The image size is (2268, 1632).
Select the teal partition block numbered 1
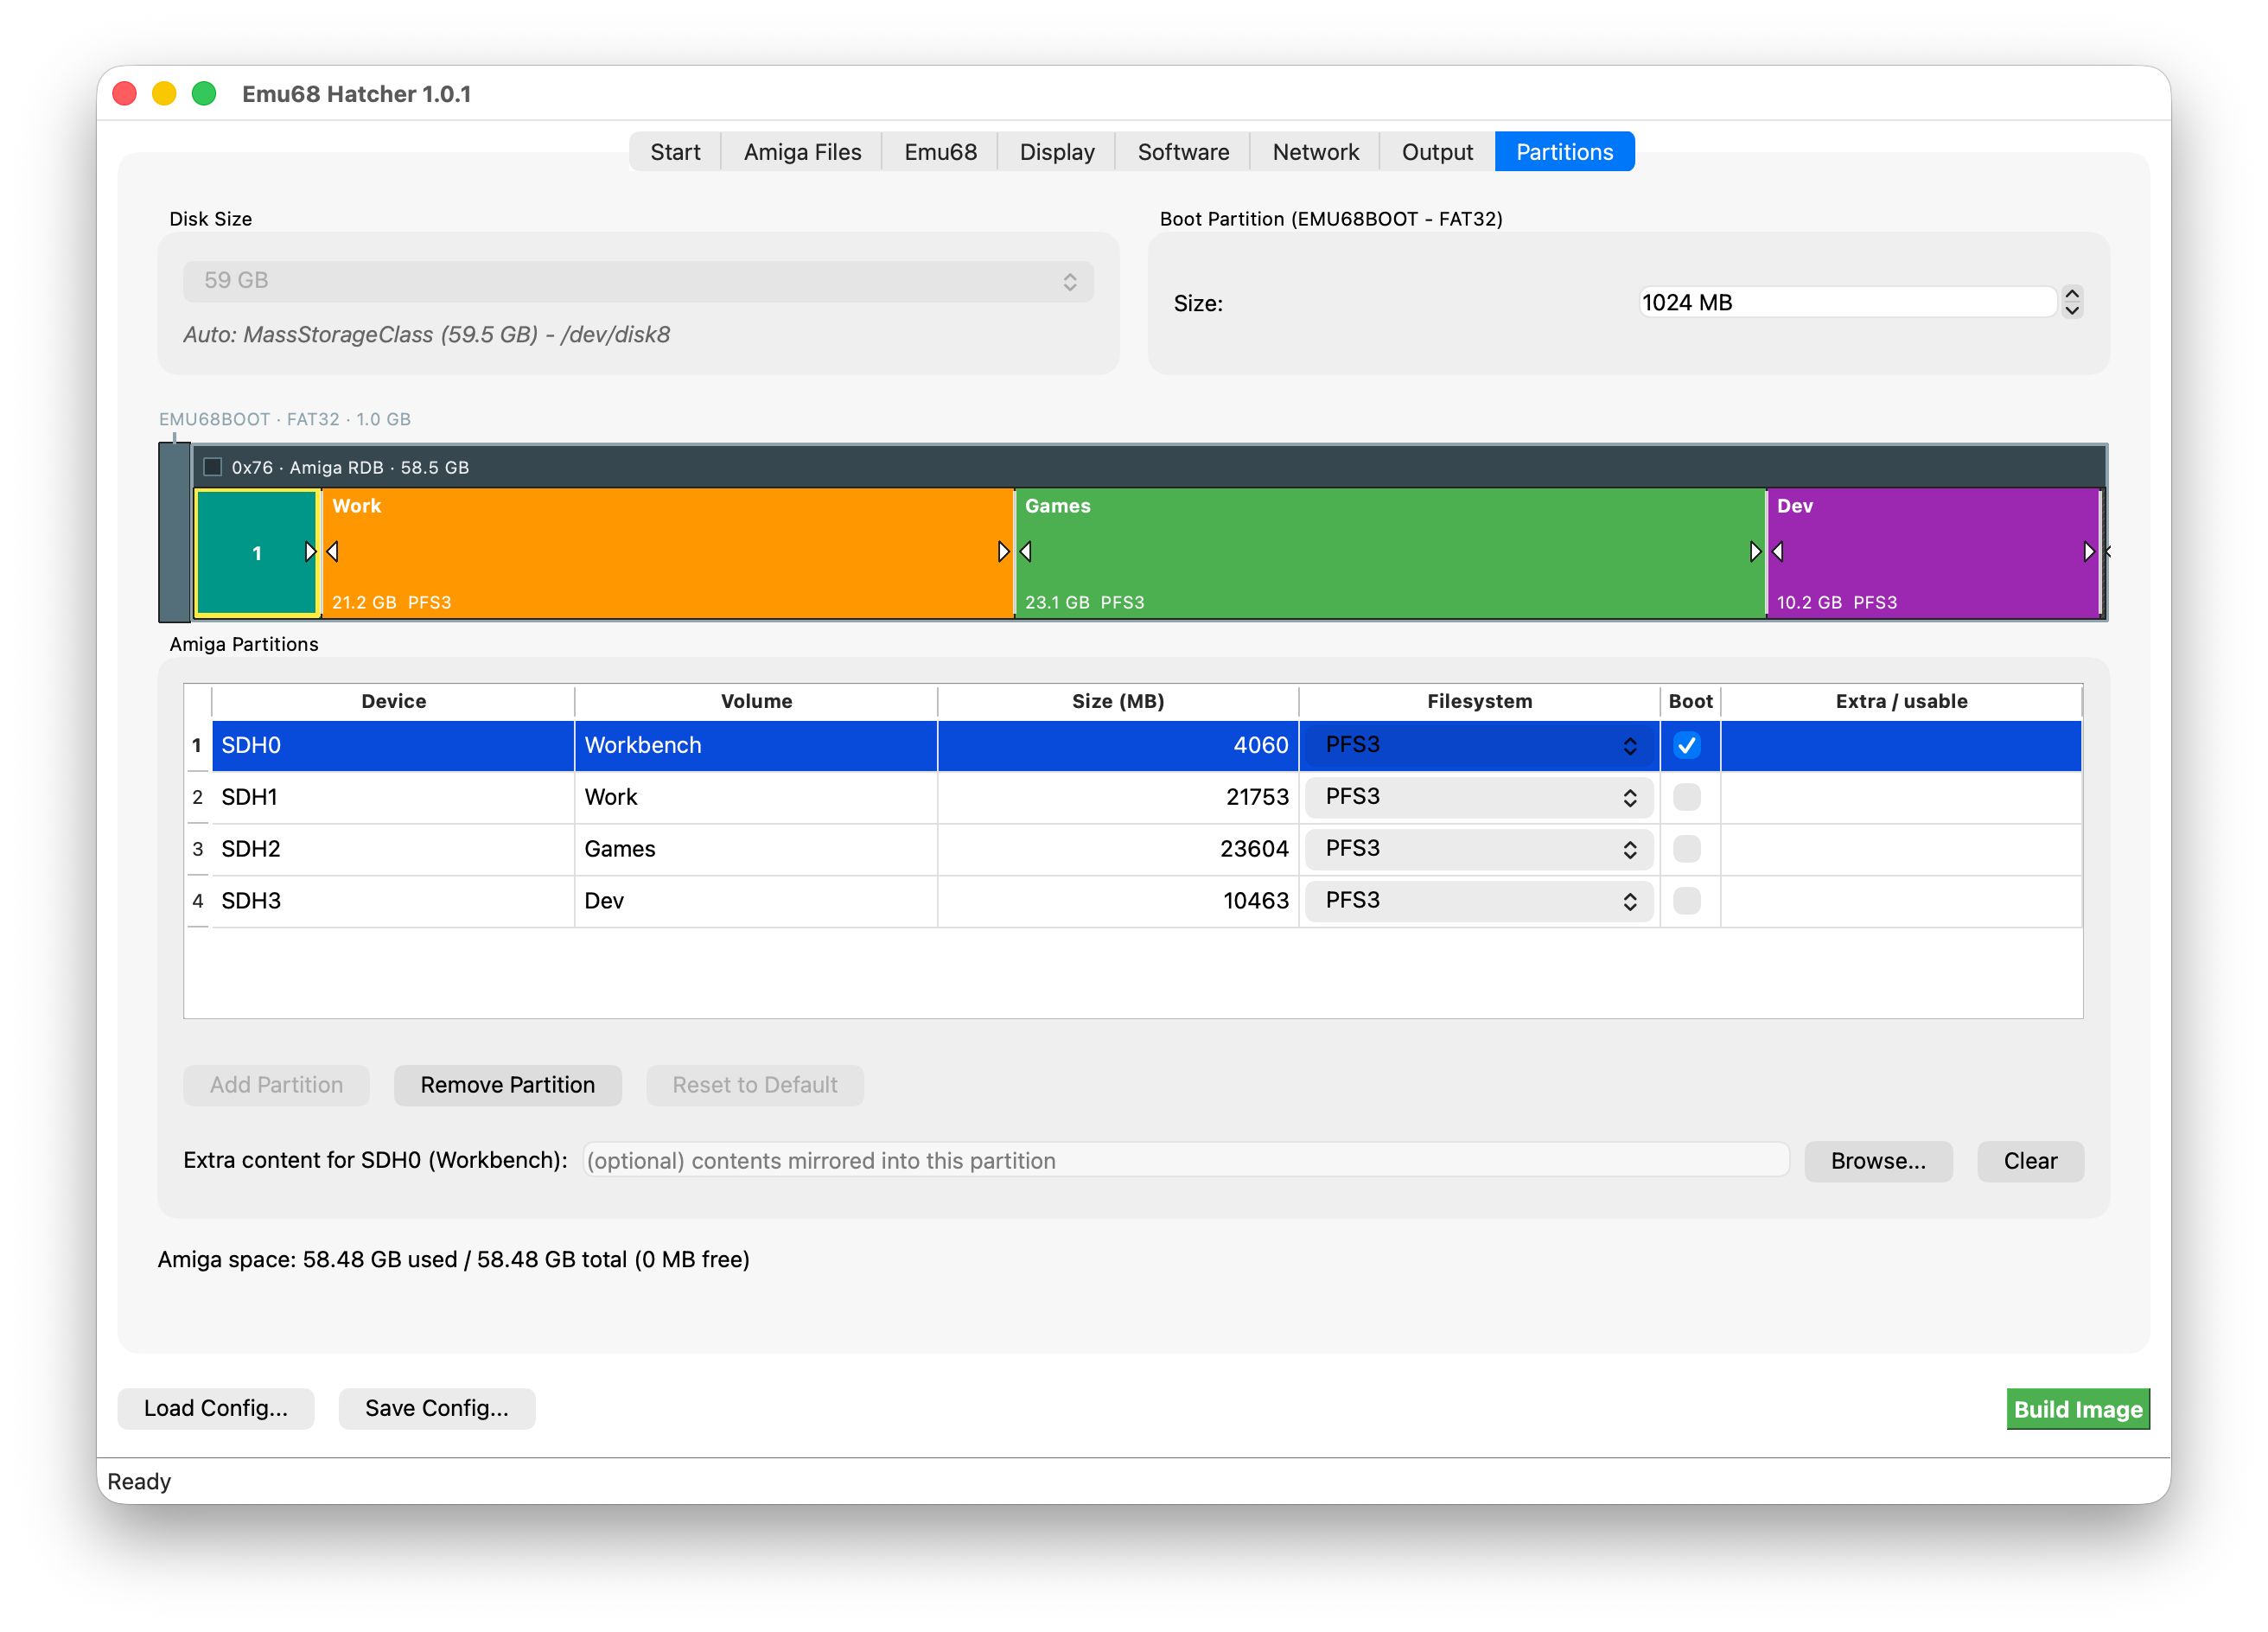(257, 552)
